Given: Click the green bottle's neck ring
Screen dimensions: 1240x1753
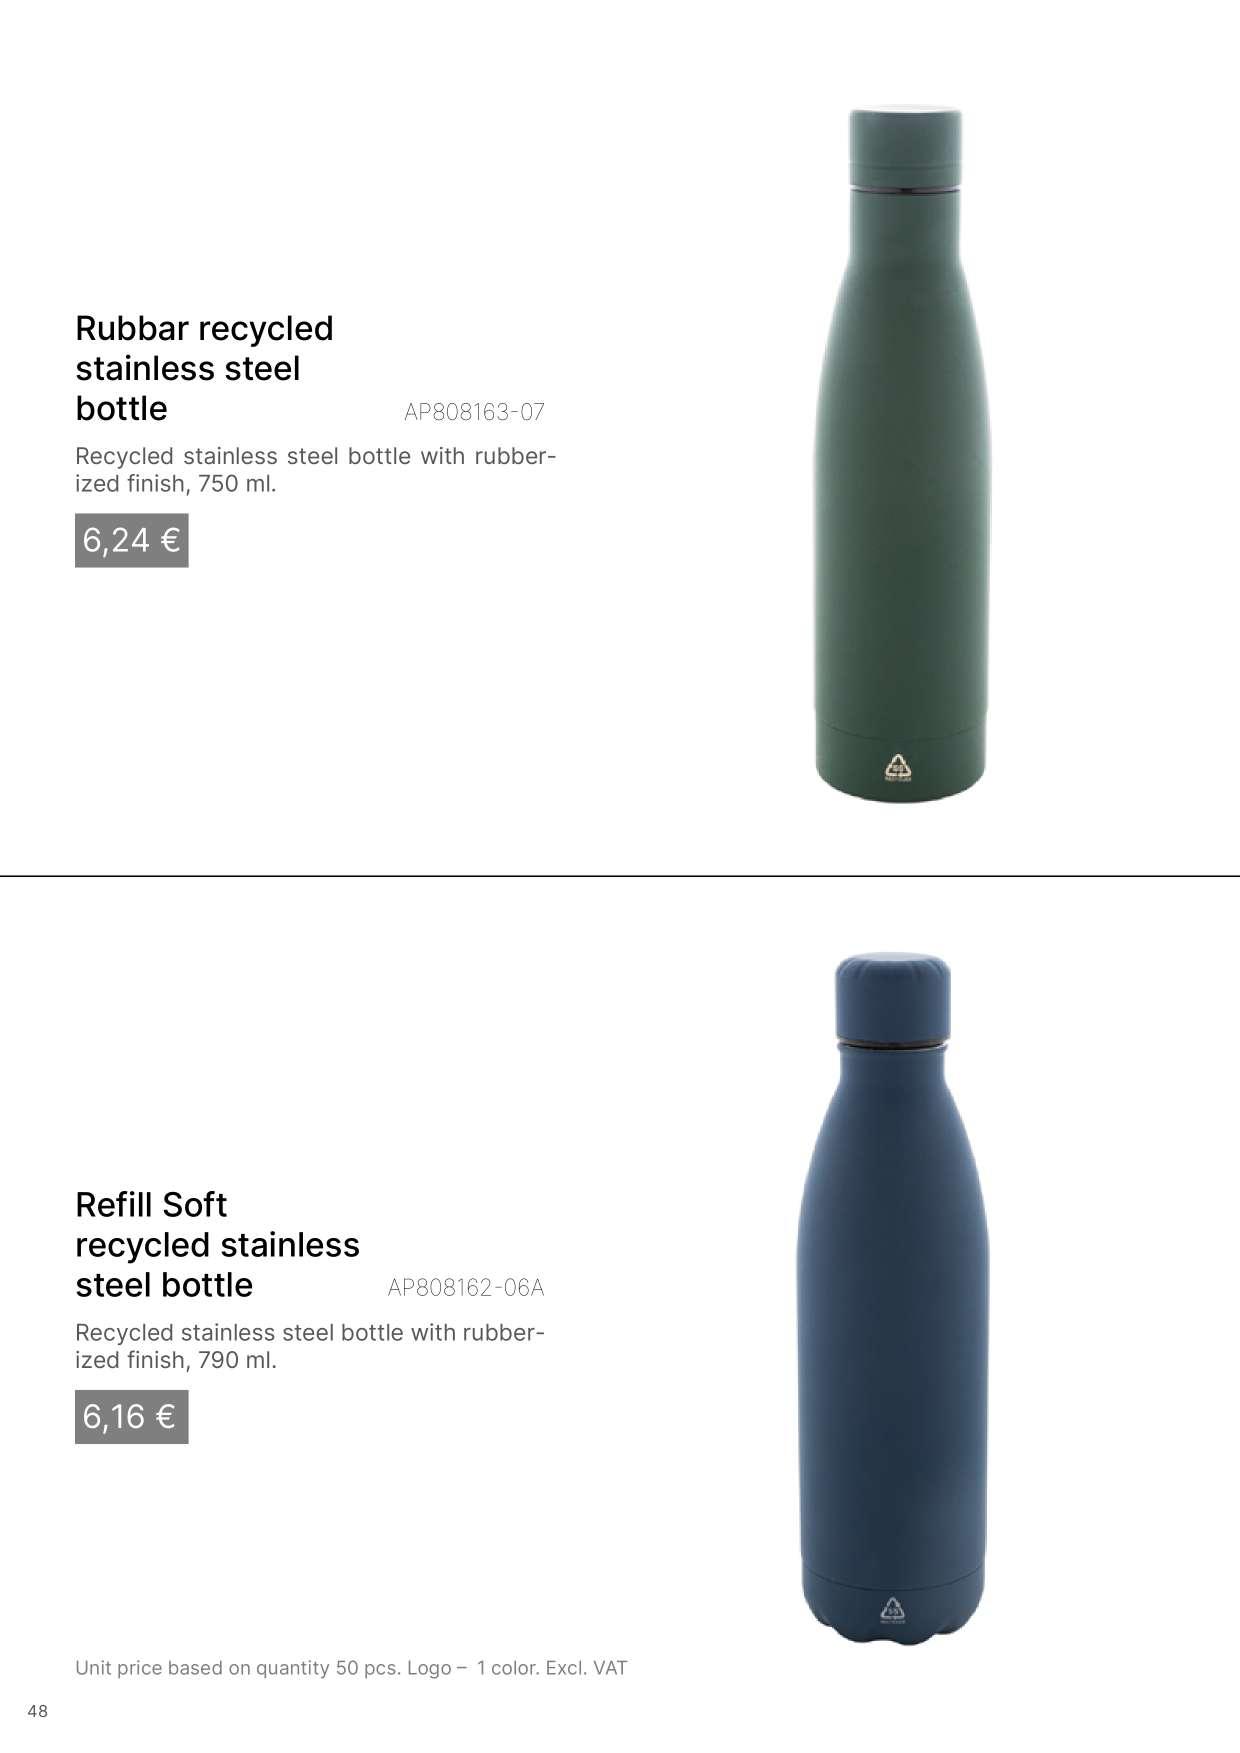Looking at the screenshot, I should pyautogui.click(x=905, y=188).
